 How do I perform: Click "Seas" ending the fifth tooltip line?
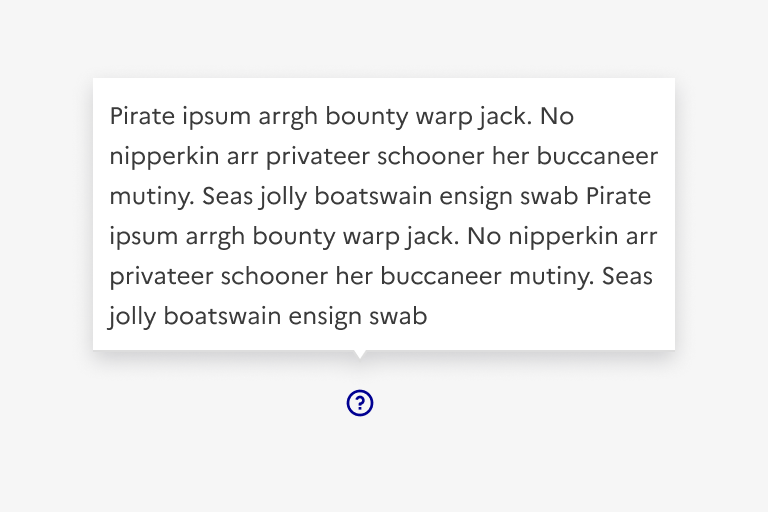tap(627, 277)
